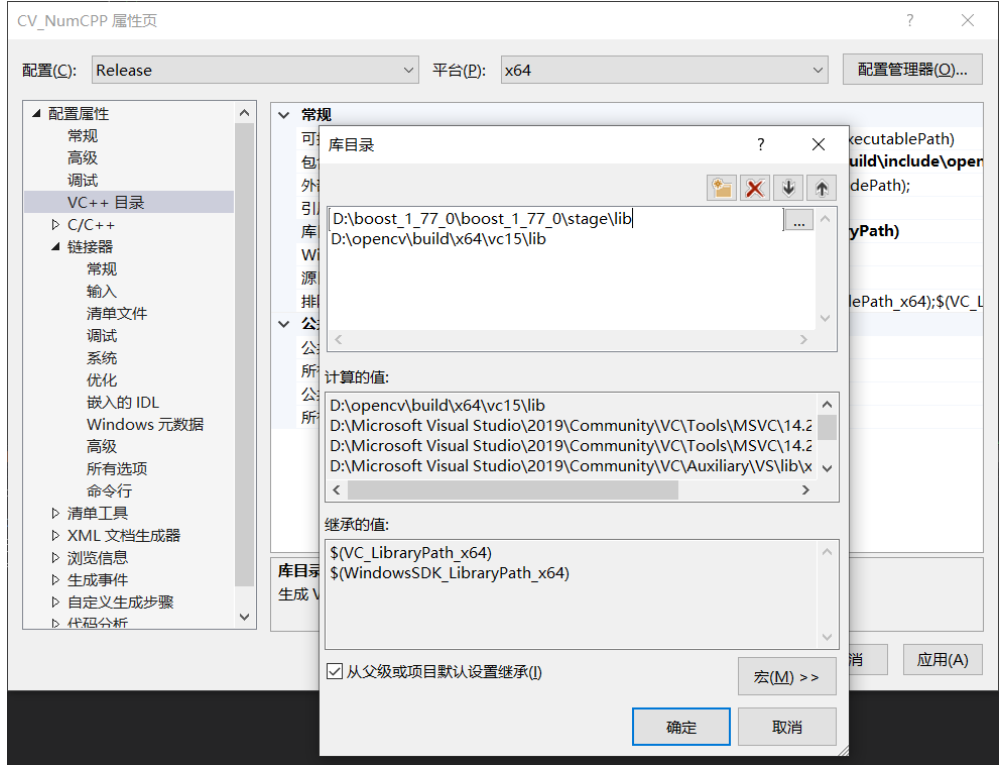Delete the selected library path
1004x776 pixels.
coord(755,187)
